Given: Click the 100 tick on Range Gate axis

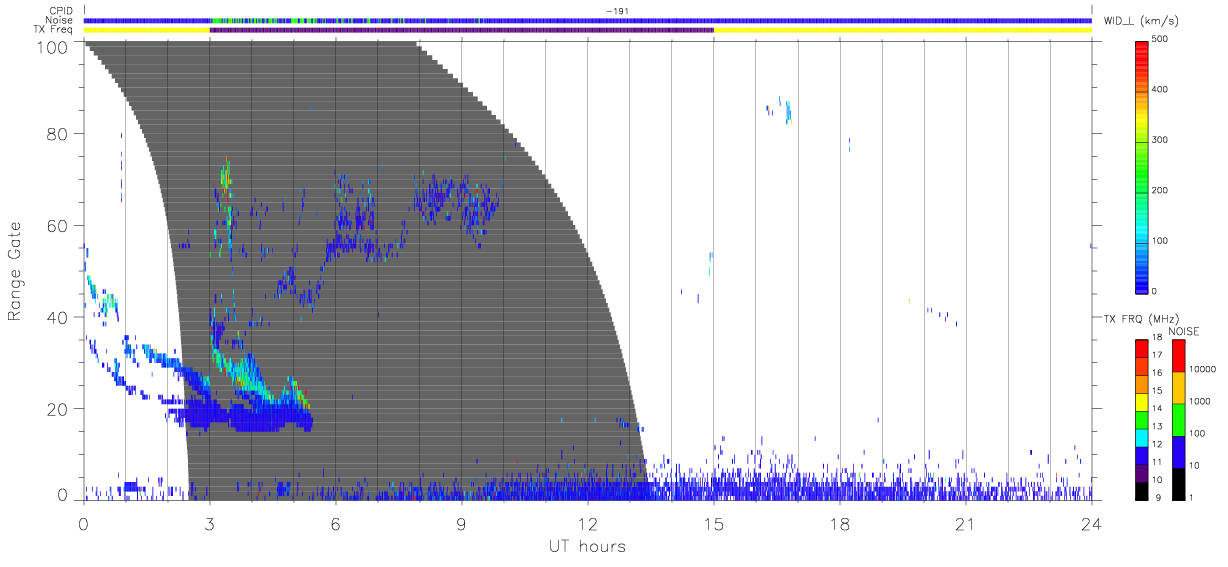Looking at the screenshot, I should click(55, 47).
